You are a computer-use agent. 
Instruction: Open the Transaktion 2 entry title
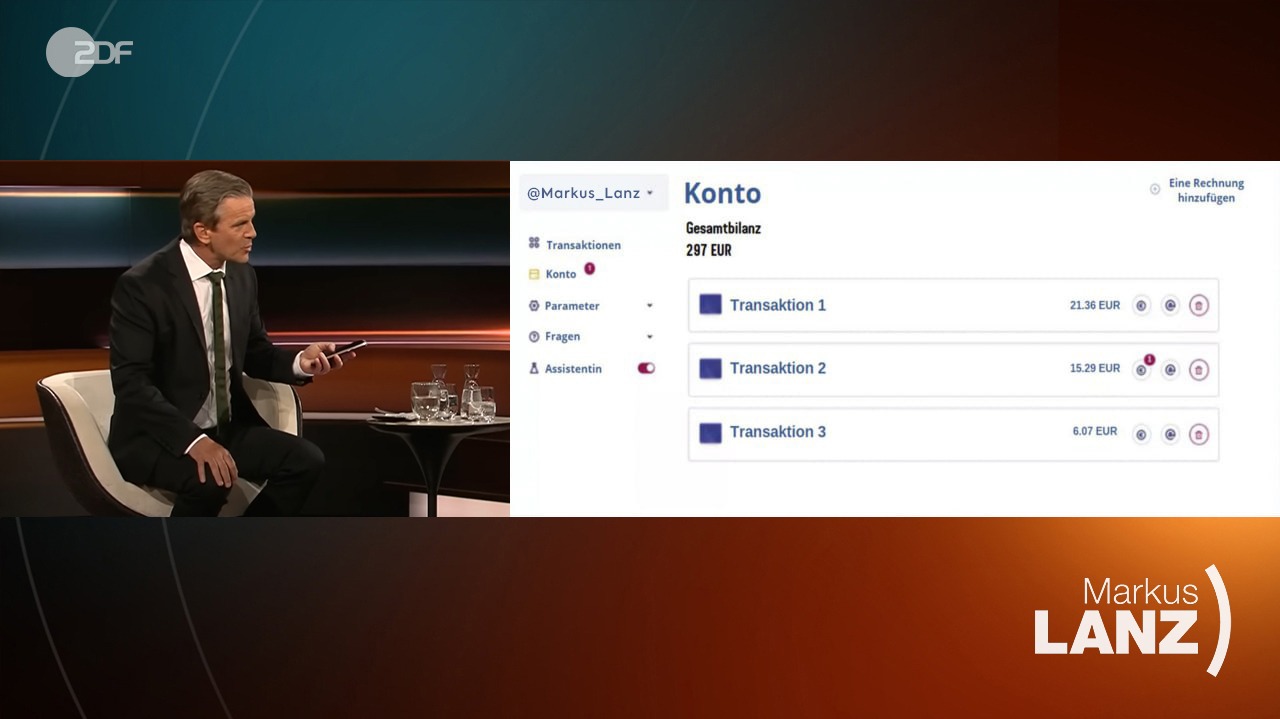click(777, 368)
